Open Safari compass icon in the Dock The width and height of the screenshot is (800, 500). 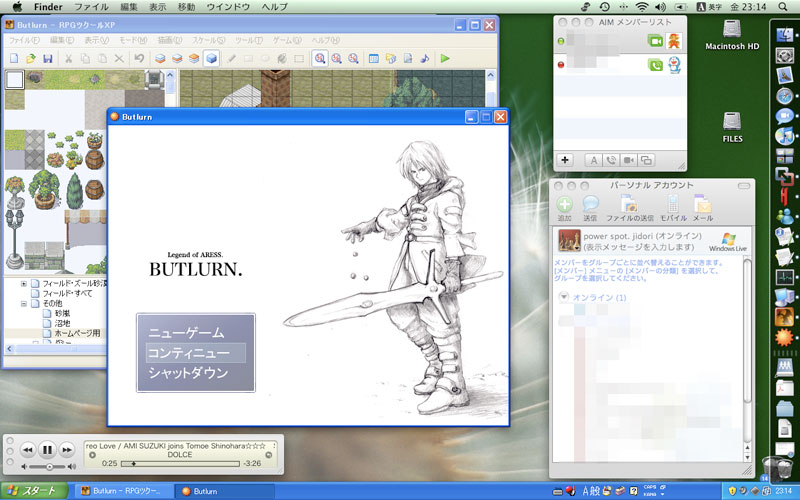tap(785, 96)
